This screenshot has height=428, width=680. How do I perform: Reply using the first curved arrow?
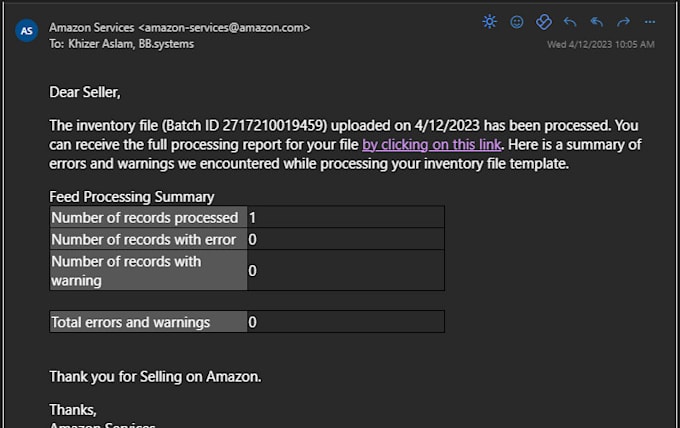[570, 22]
